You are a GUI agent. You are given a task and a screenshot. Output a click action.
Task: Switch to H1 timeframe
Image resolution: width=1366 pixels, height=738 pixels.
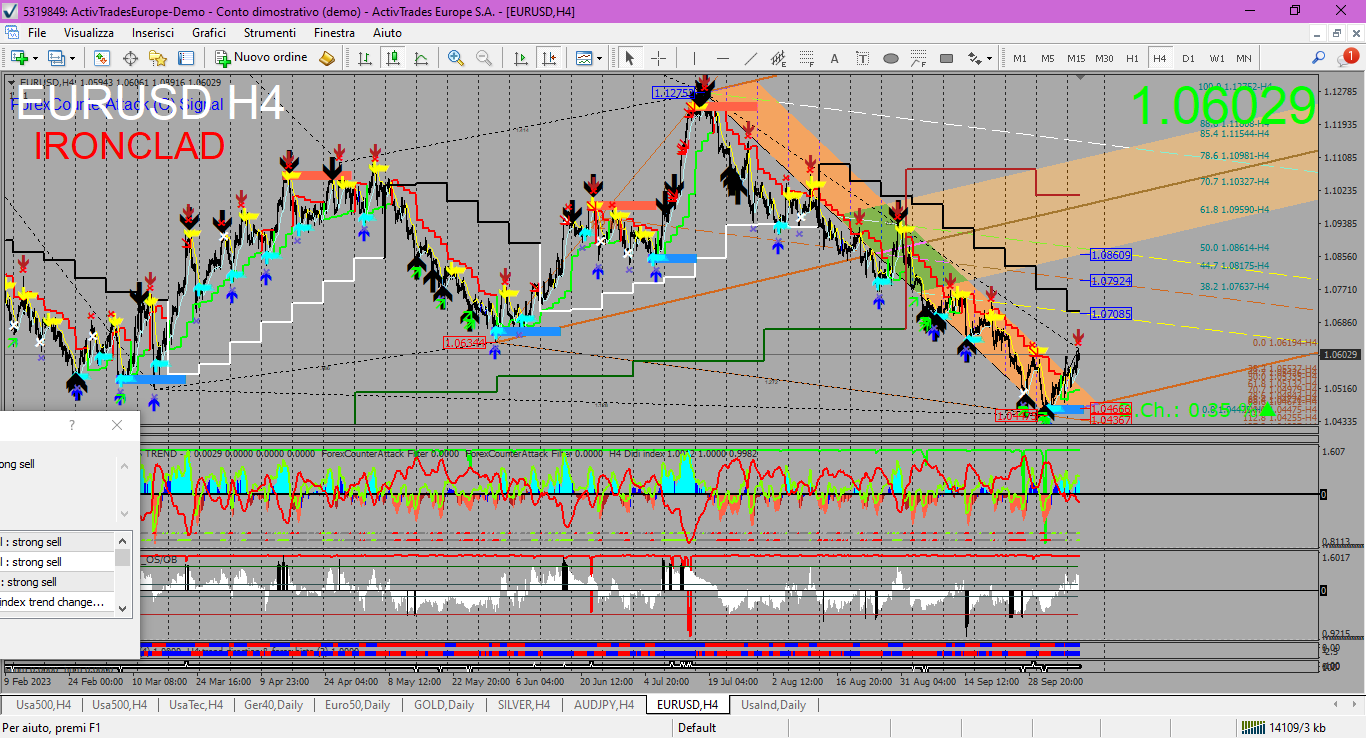tap(1132, 58)
